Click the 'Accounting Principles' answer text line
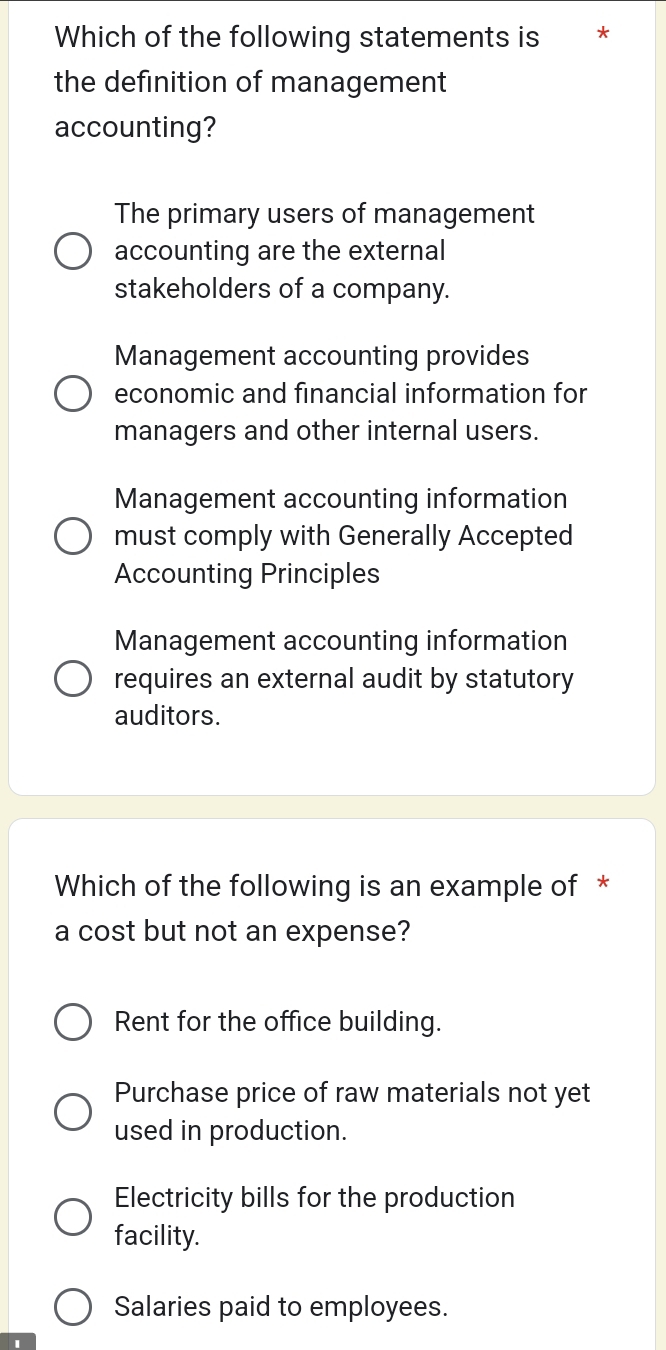The width and height of the screenshot is (666, 1350). [247, 574]
